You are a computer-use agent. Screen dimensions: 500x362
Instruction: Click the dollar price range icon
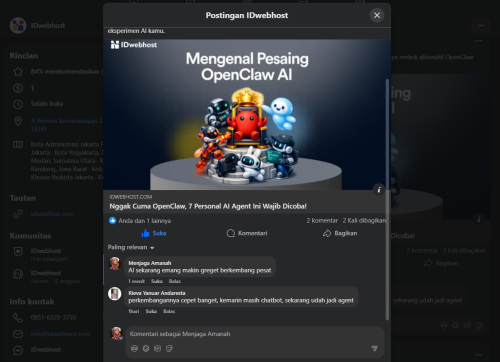(x=18, y=88)
